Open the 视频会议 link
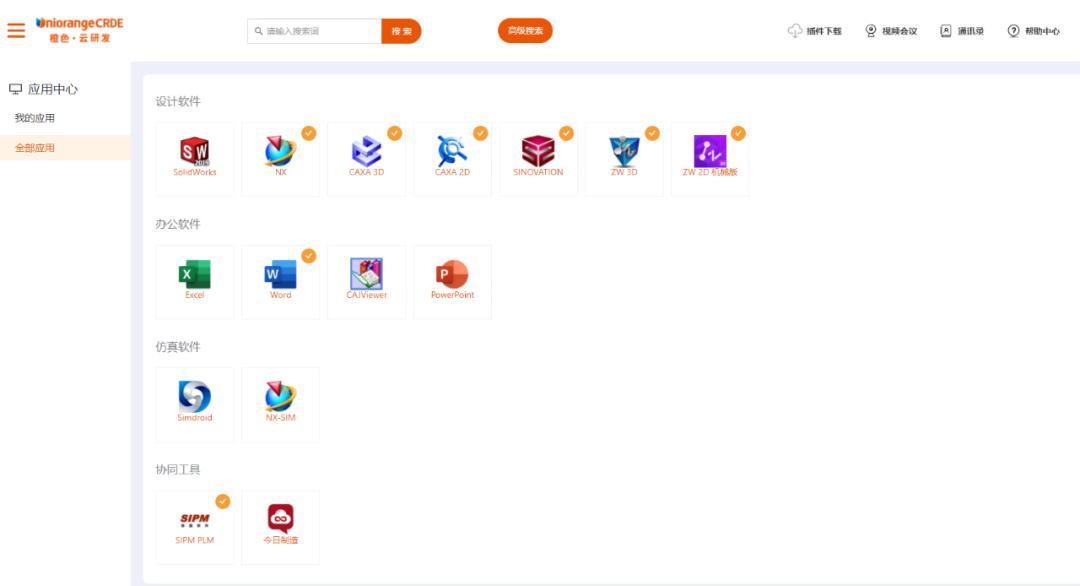 [900, 31]
